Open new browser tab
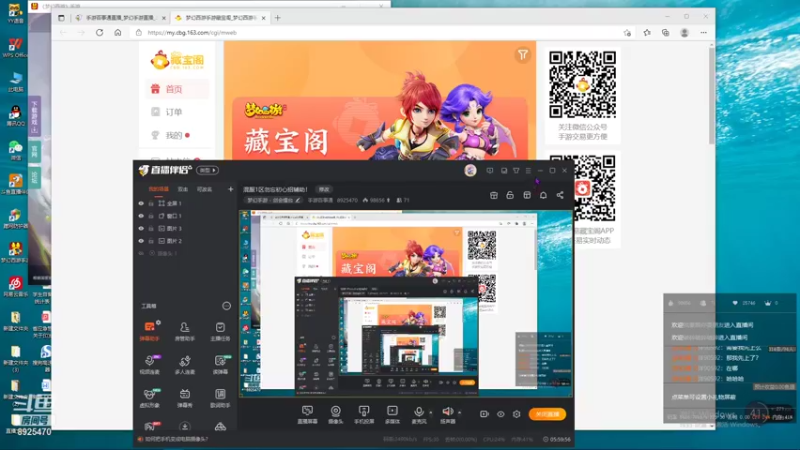 278,18
